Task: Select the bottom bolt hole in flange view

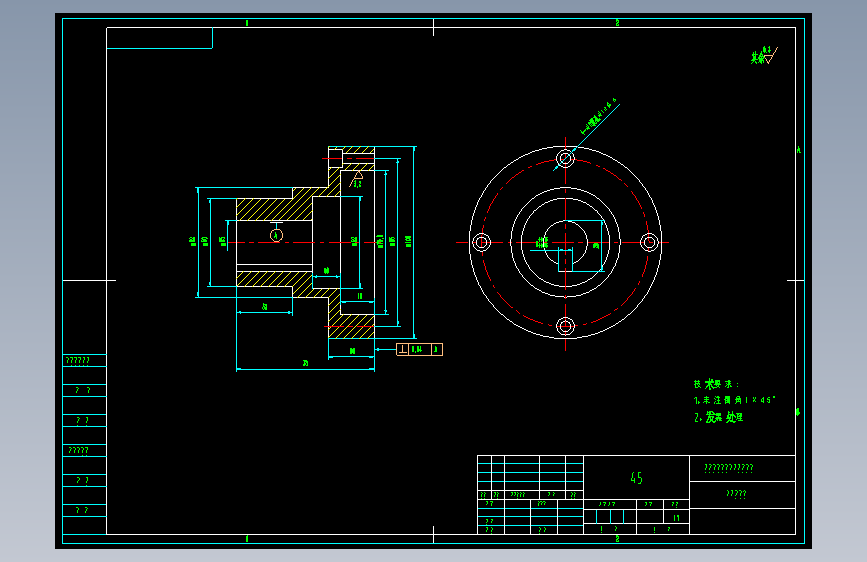Action: click(565, 326)
